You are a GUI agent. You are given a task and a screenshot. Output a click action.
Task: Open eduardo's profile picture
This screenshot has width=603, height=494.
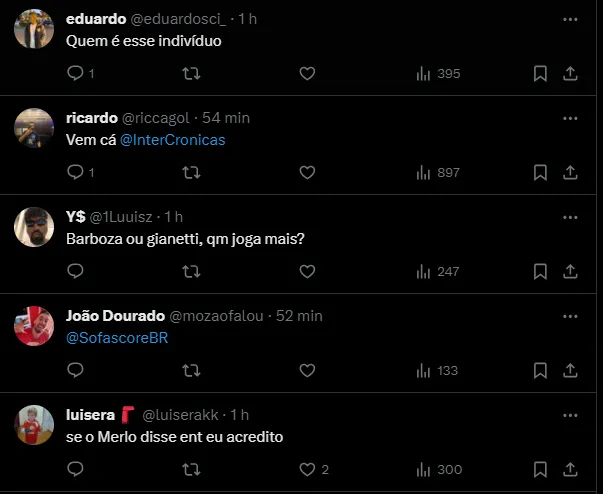pos(34,29)
